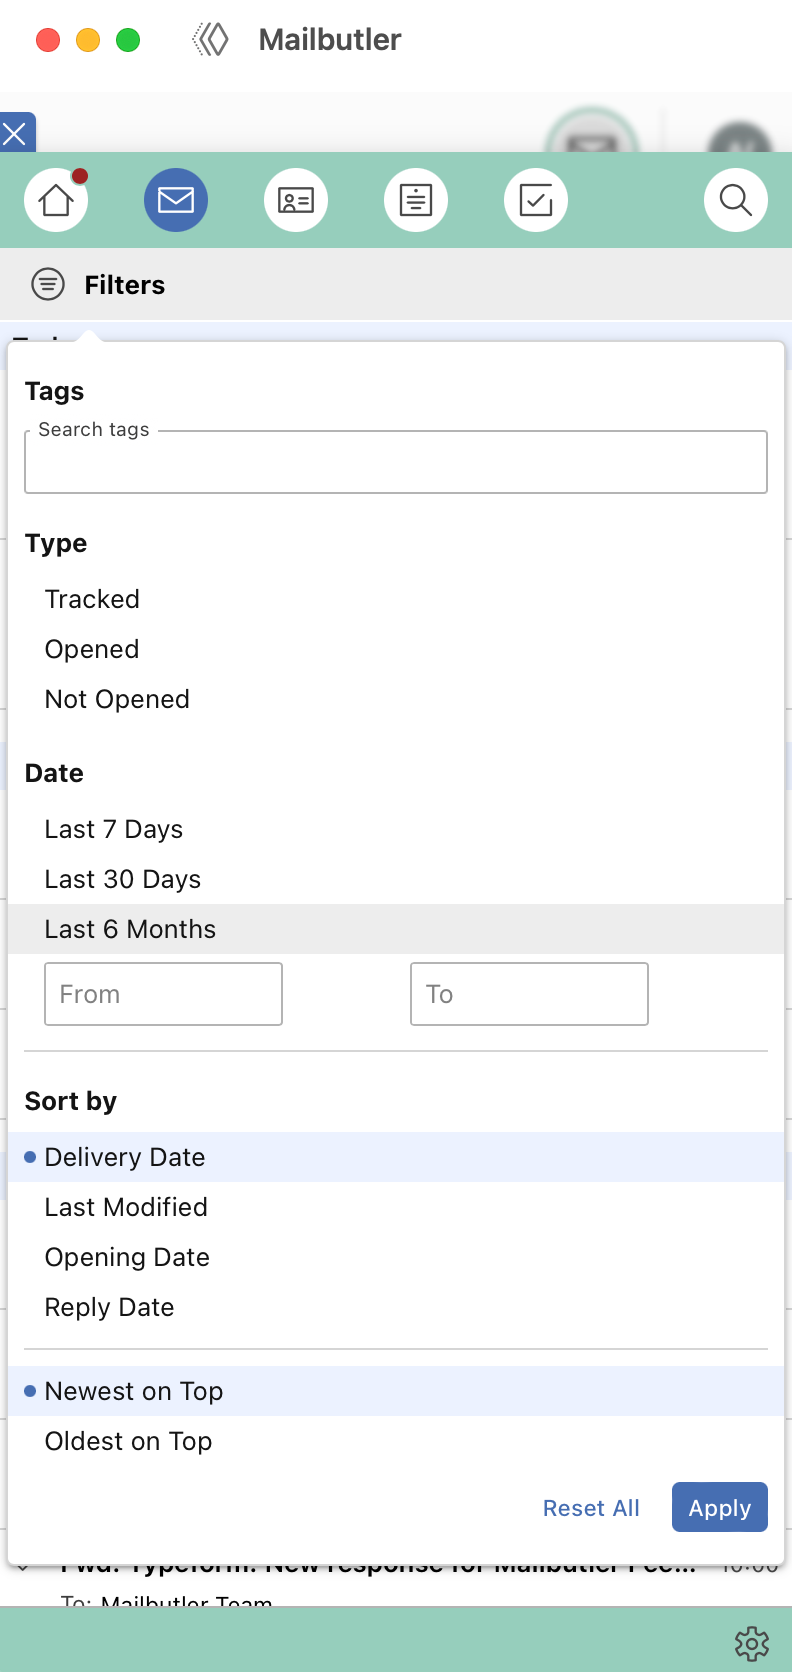
Task: Click the Apply button
Action: [720, 1507]
